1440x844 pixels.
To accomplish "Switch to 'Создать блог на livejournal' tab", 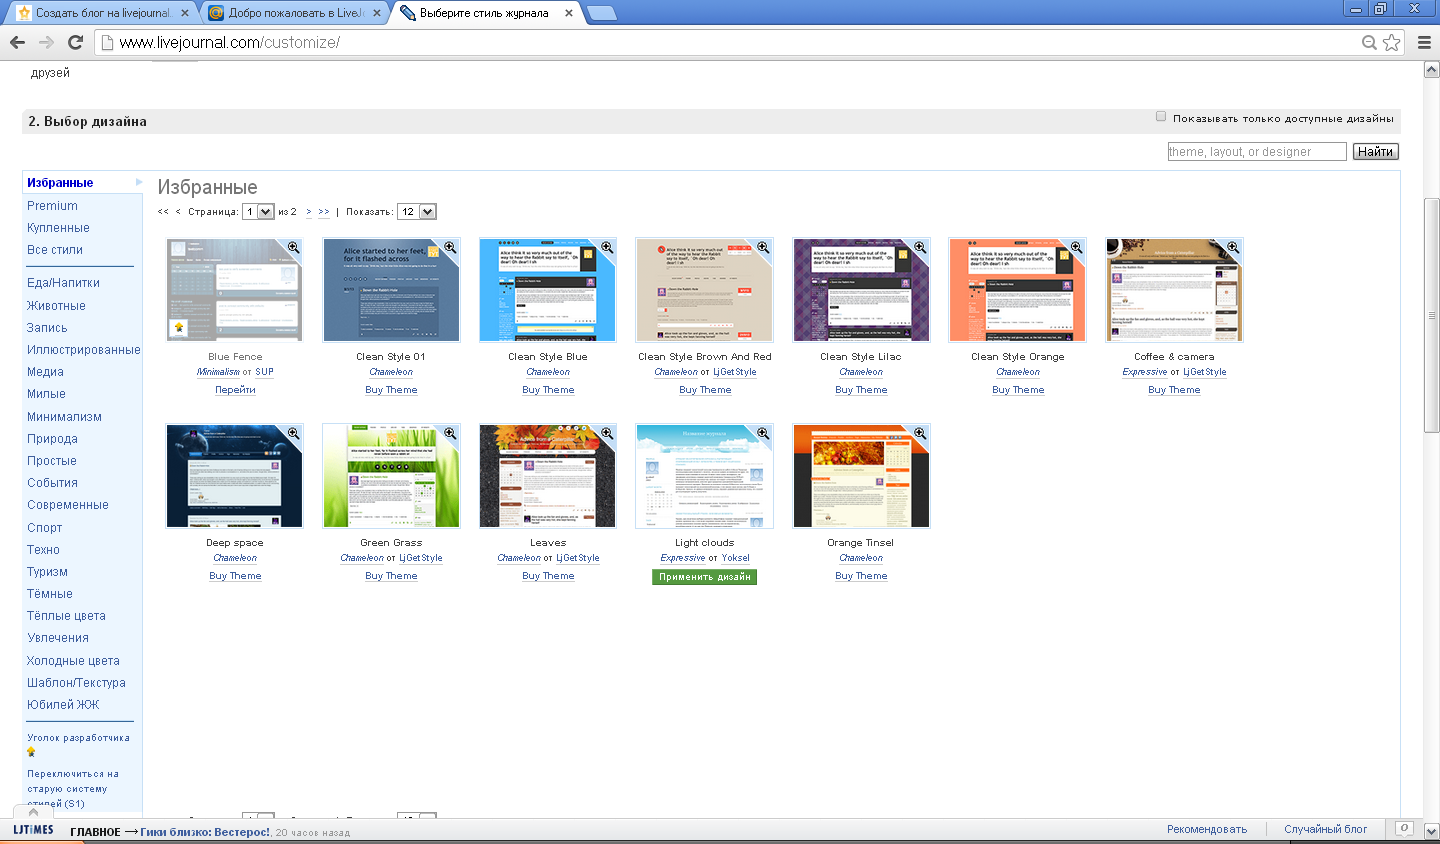I will [103, 13].
